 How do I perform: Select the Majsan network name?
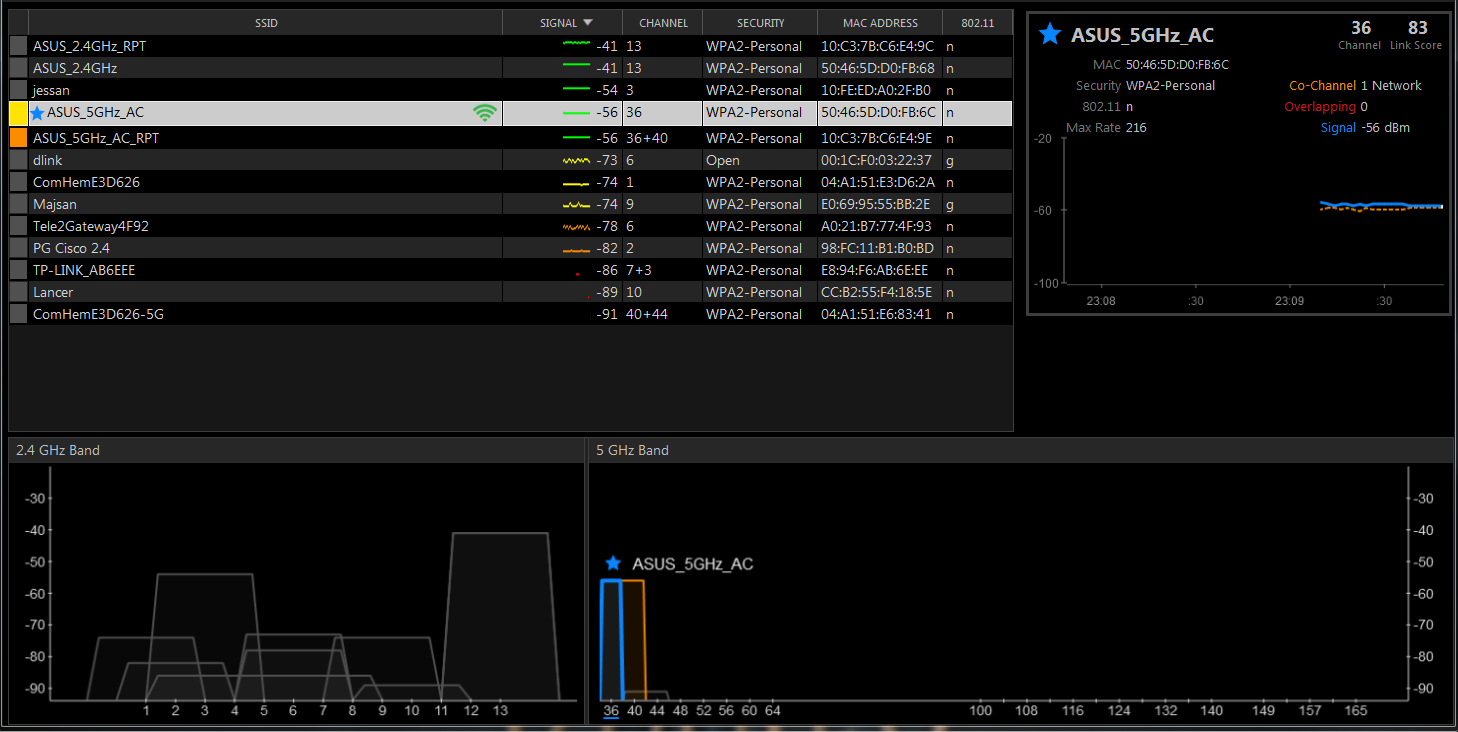click(55, 204)
